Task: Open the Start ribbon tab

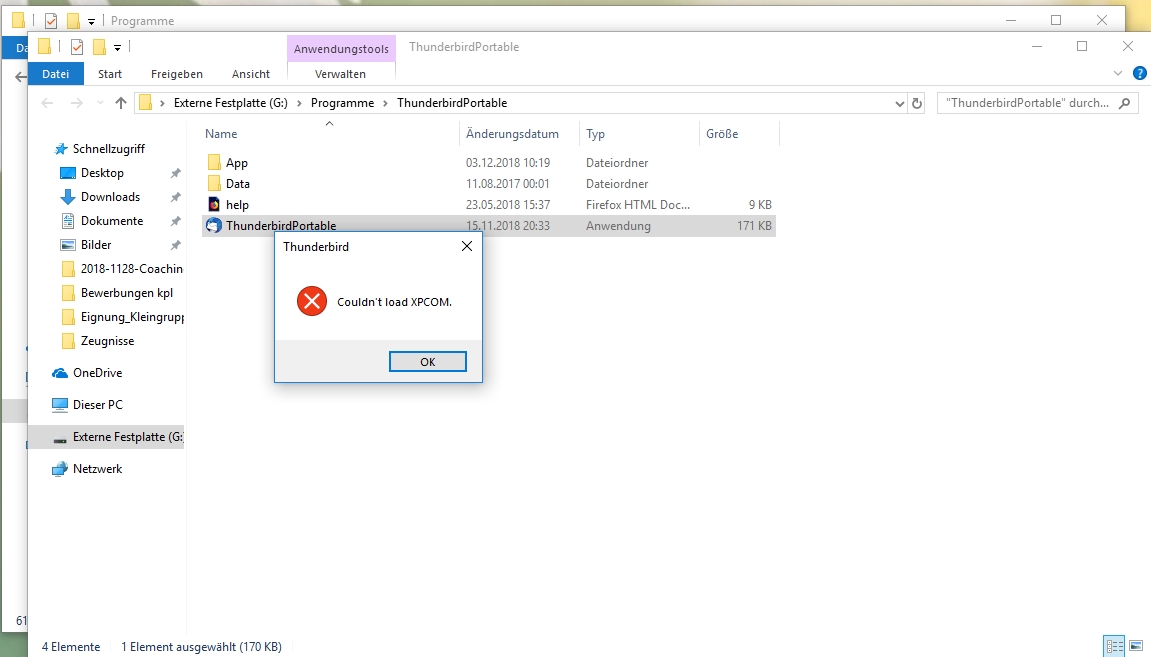Action: pos(110,73)
